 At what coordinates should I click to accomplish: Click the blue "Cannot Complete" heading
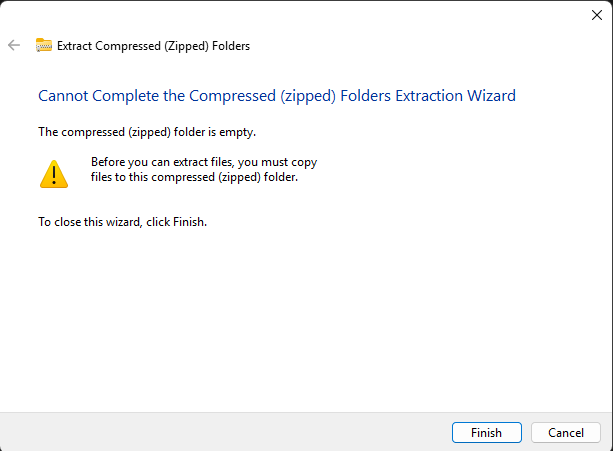pyautogui.click(x=276, y=96)
